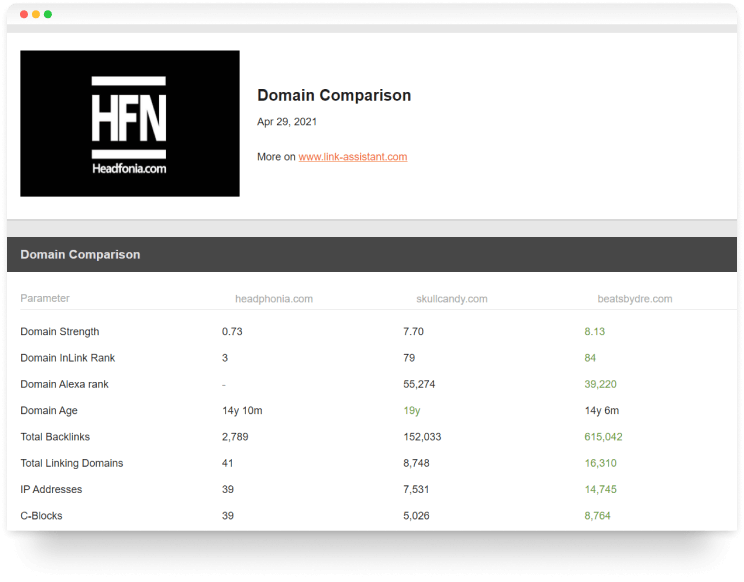Open the www.link-assistant.com link
The image size is (744, 582).
click(x=352, y=157)
